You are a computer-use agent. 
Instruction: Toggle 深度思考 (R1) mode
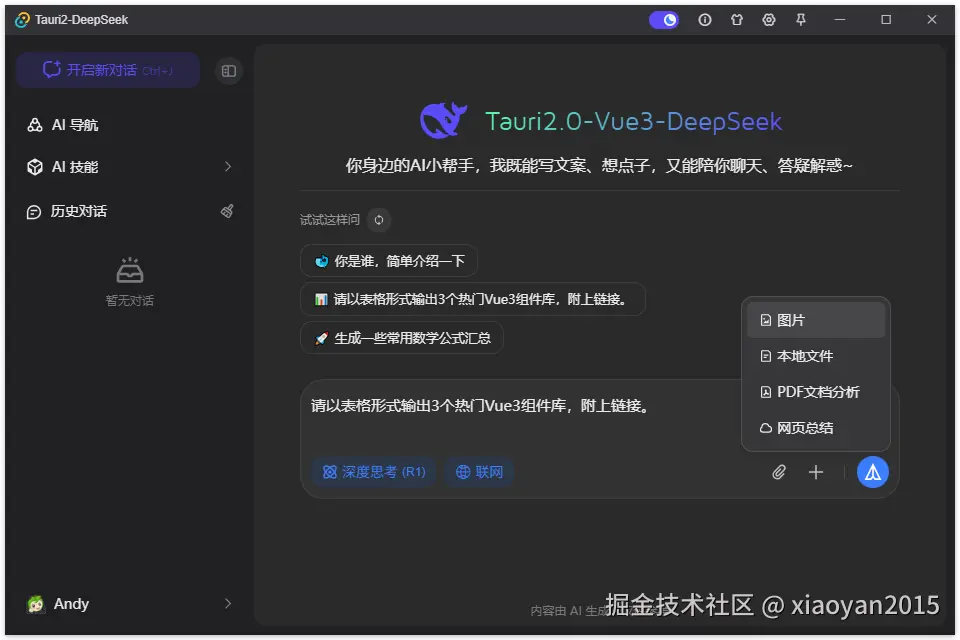pyautogui.click(x=374, y=472)
